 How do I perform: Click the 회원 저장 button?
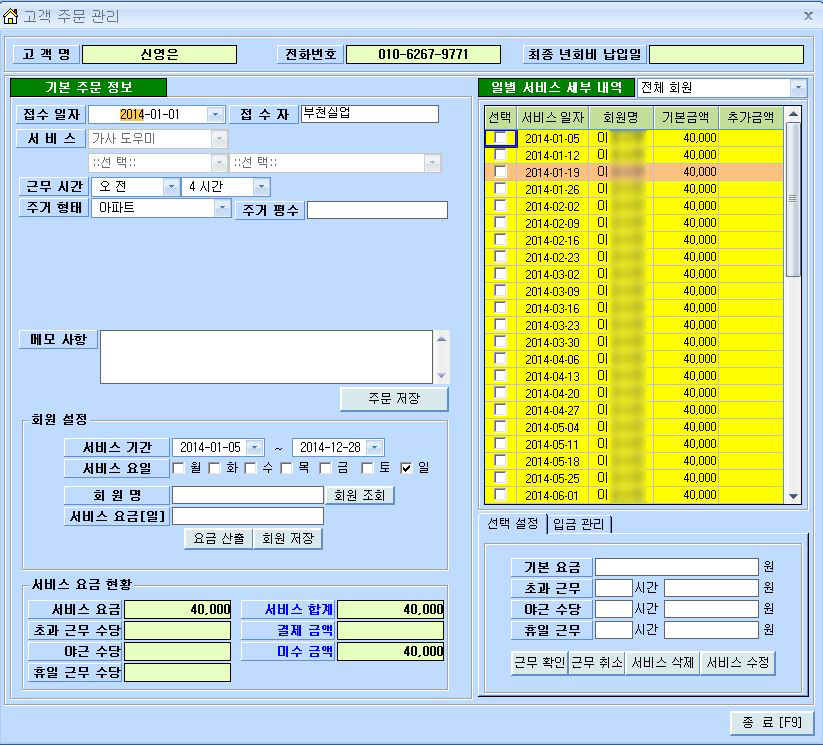coord(288,539)
